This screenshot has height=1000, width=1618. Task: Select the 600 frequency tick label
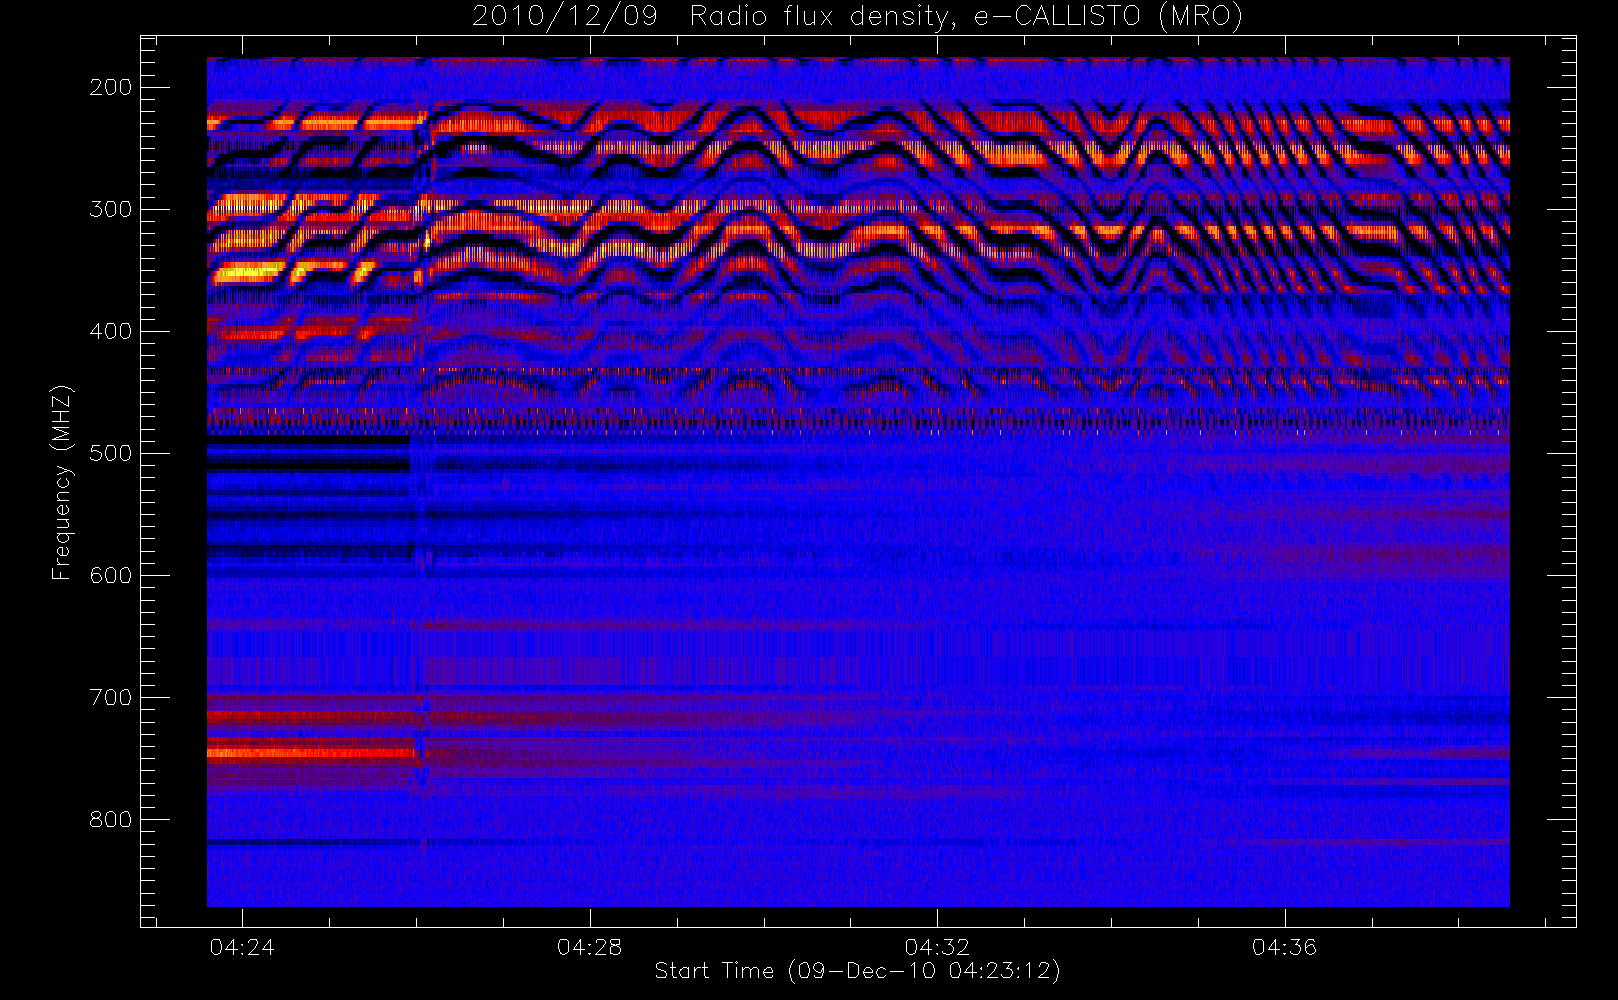click(111, 575)
